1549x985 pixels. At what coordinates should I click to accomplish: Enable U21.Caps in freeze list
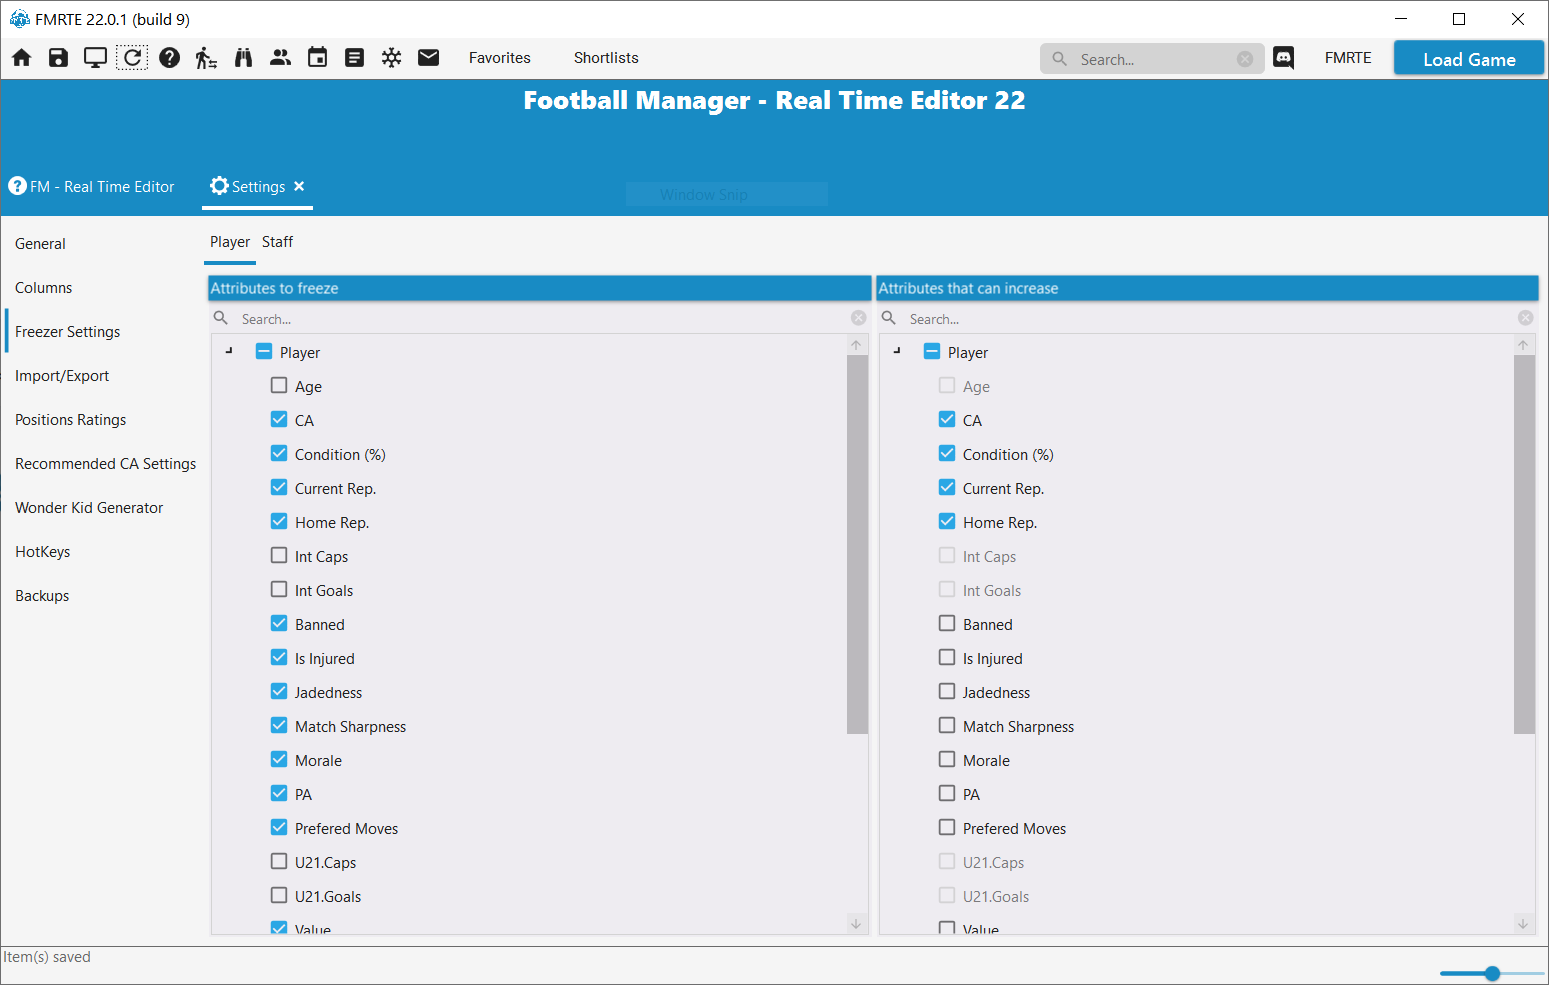point(279,861)
